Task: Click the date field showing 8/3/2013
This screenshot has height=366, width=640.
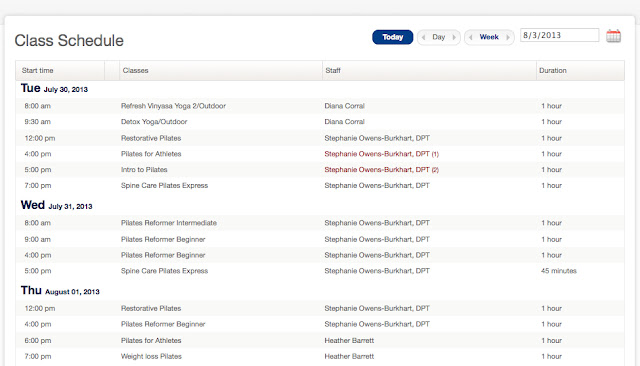Action: tap(560, 35)
